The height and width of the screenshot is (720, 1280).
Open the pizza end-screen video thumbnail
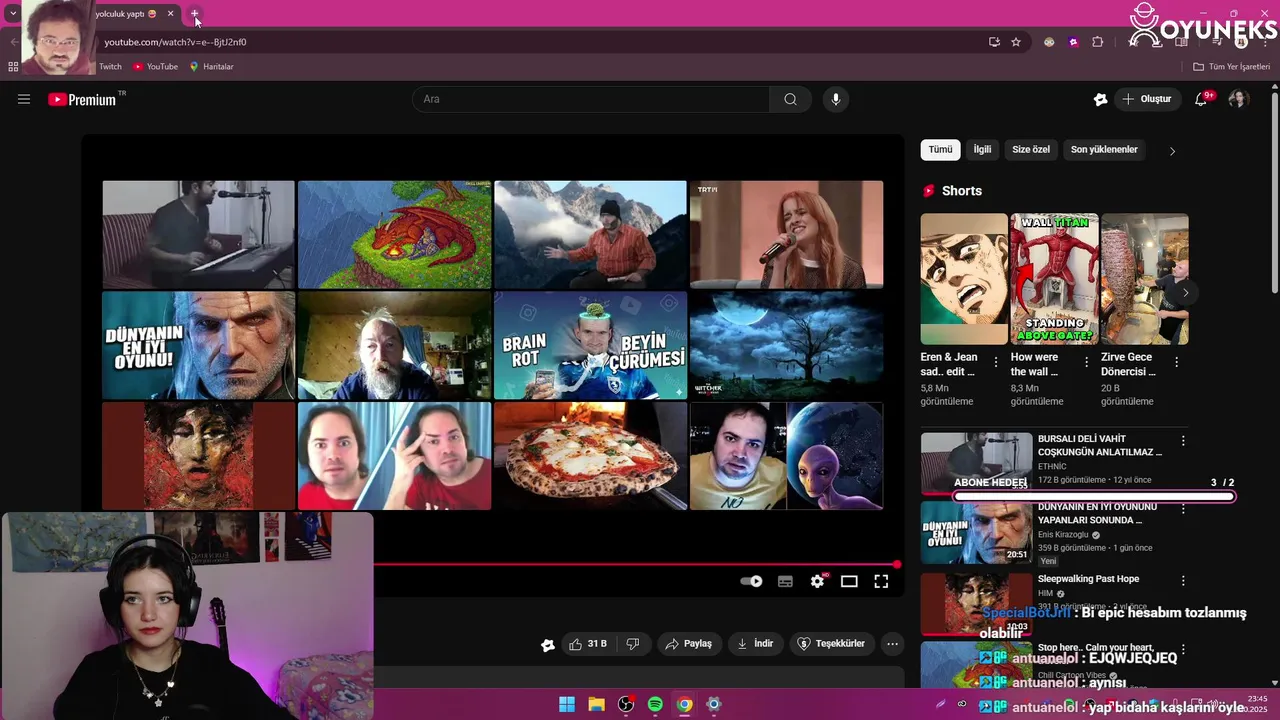tap(590, 456)
